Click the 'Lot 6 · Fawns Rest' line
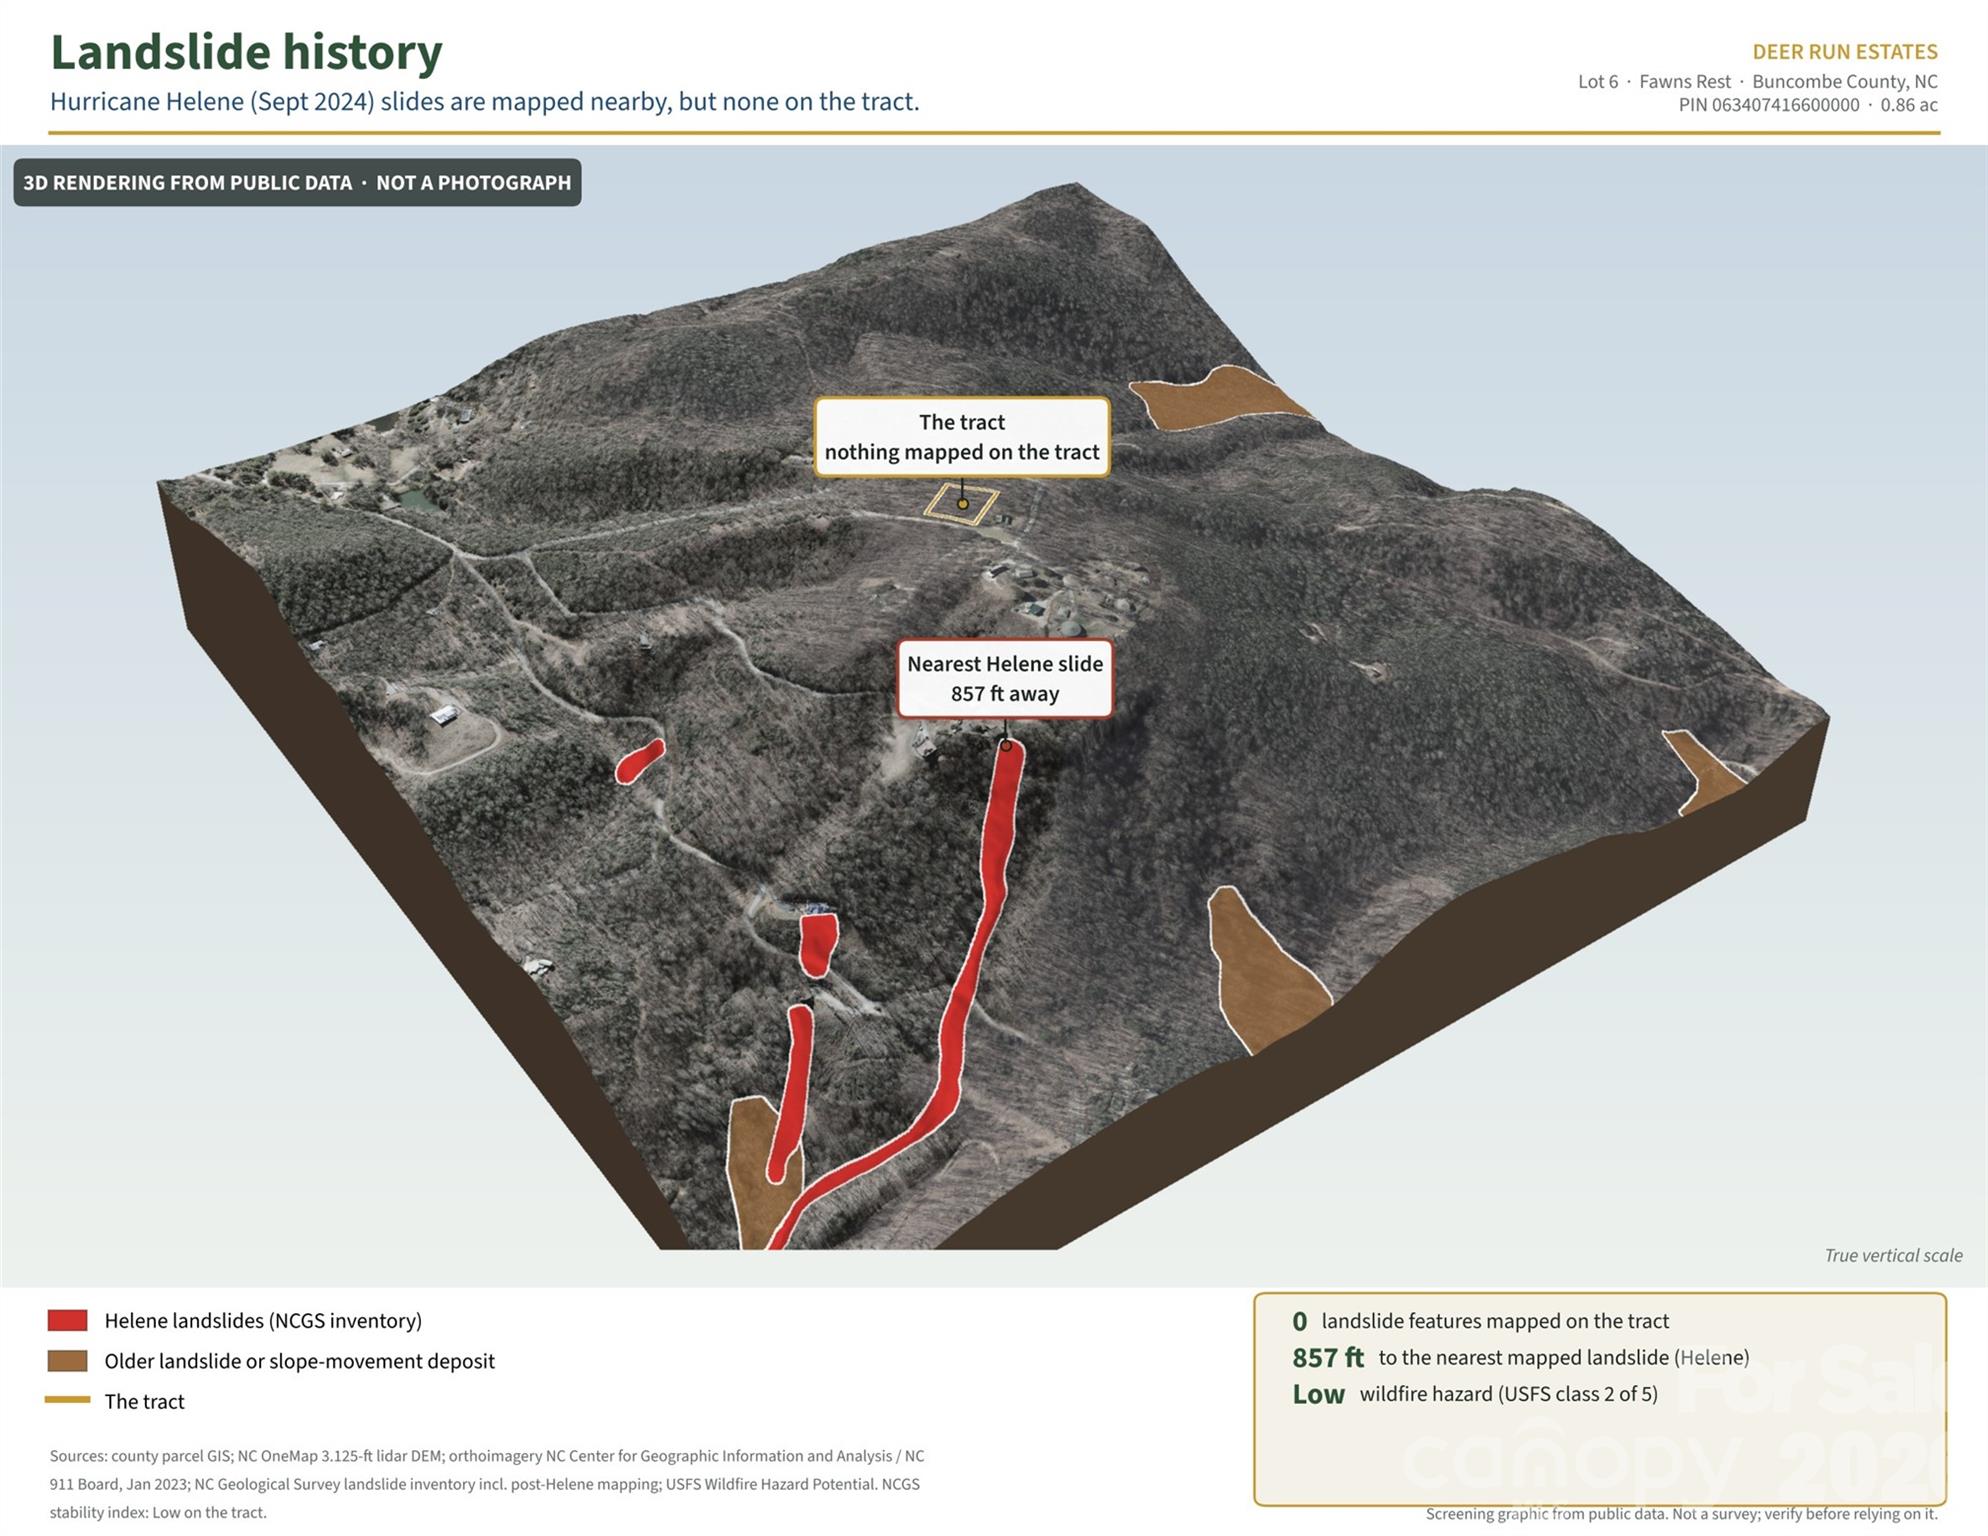The width and height of the screenshot is (1988, 1536). tap(1758, 82)
